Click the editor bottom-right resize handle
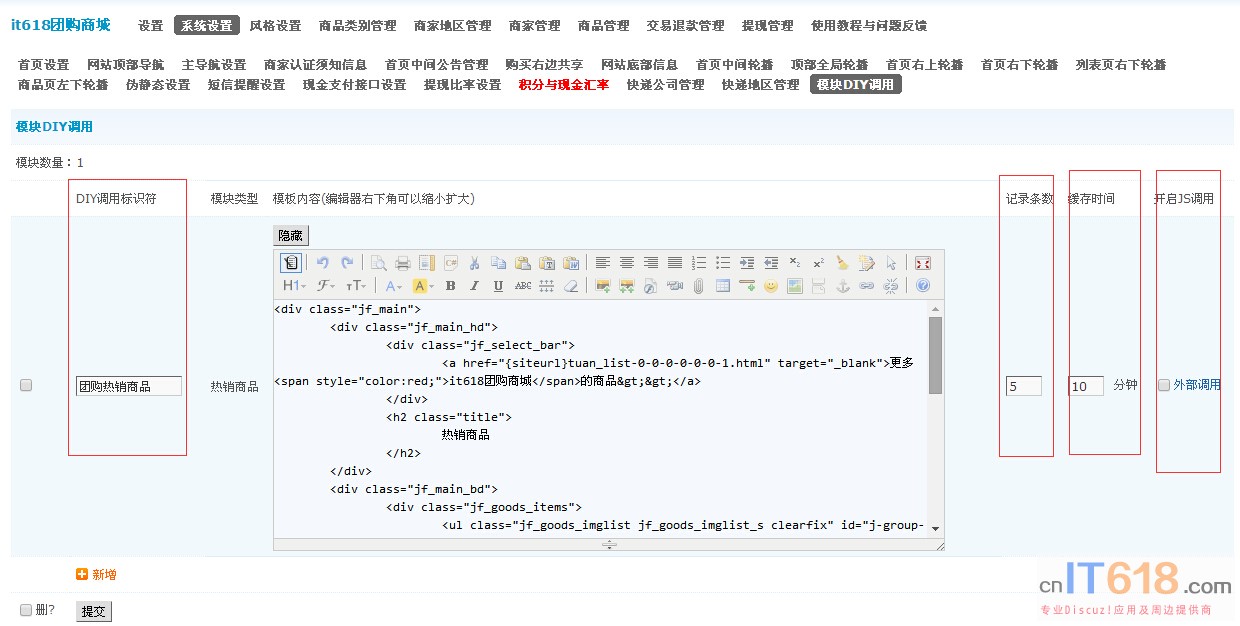The width and height of the screenshot is (1240, 626). (x=939, y=545)
